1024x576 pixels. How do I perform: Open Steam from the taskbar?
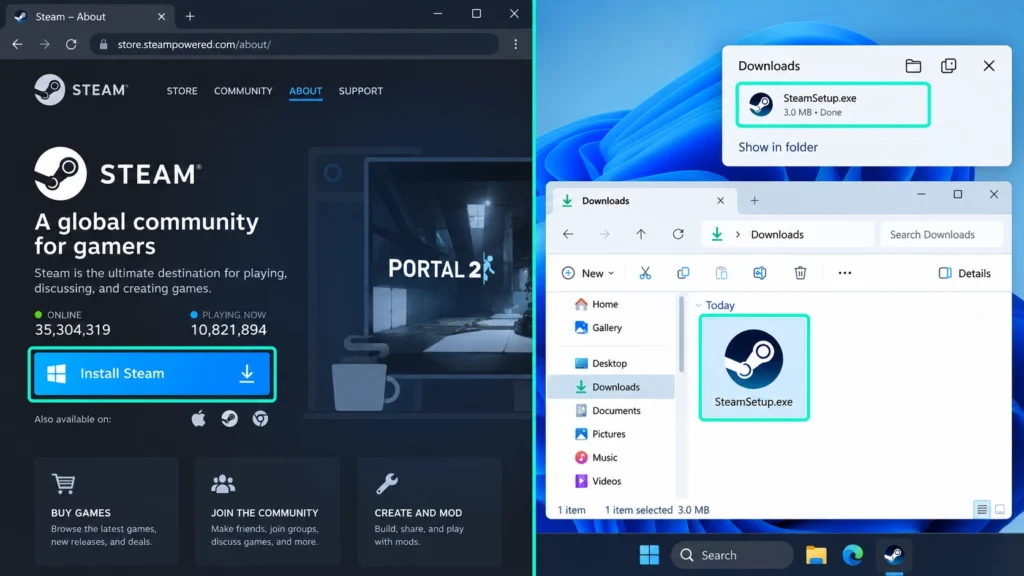[x=894, y=555]
